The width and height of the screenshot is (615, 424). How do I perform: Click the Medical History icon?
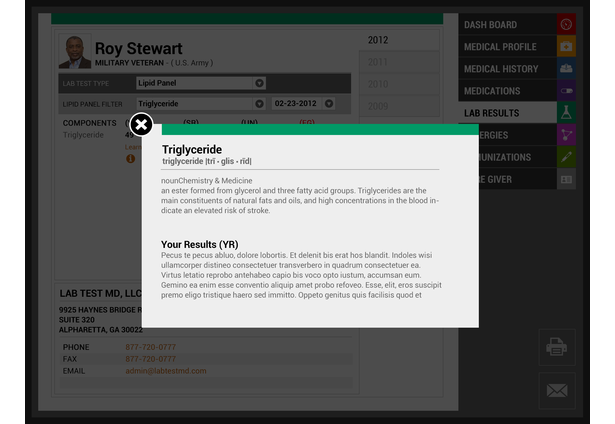click(566, 69)
